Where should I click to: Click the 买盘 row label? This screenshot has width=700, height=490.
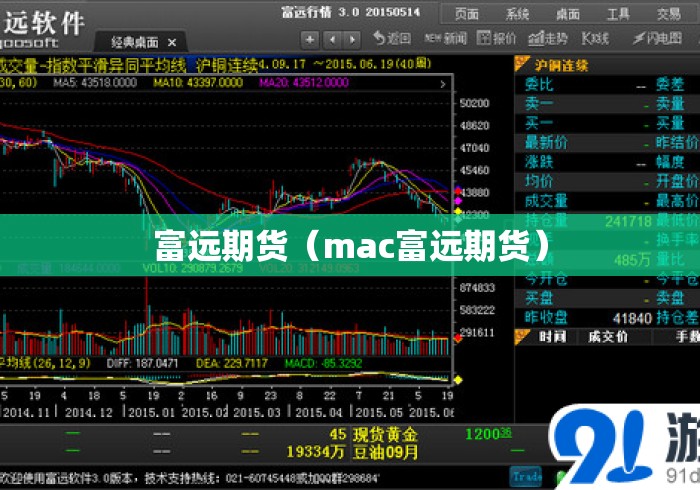pyautogui.click(x=539, y=298)
